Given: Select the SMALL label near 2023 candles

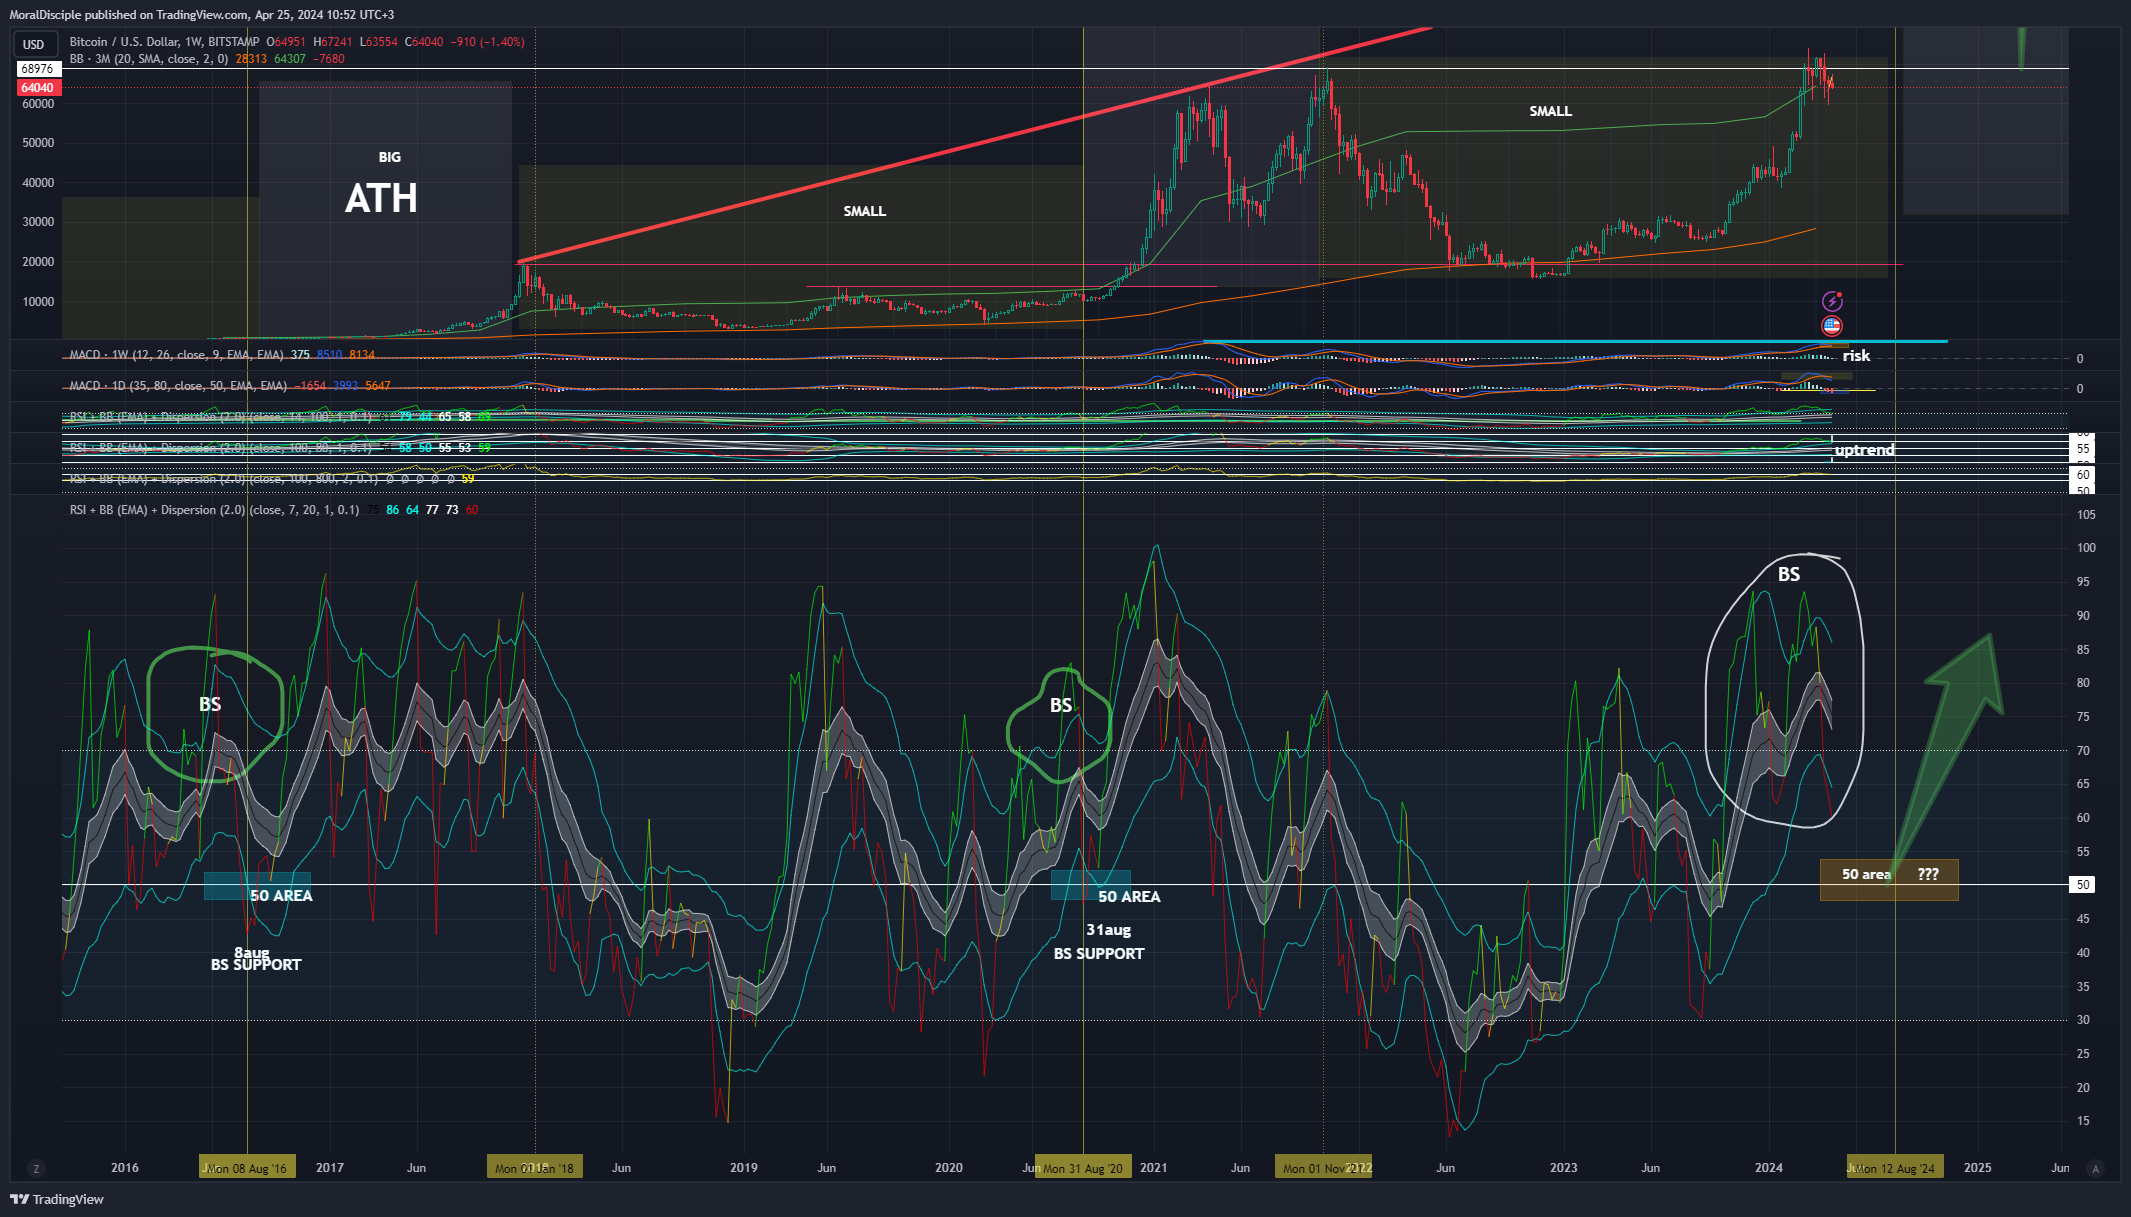Looking at the screenshot, I should click(x=1550, y=111).
